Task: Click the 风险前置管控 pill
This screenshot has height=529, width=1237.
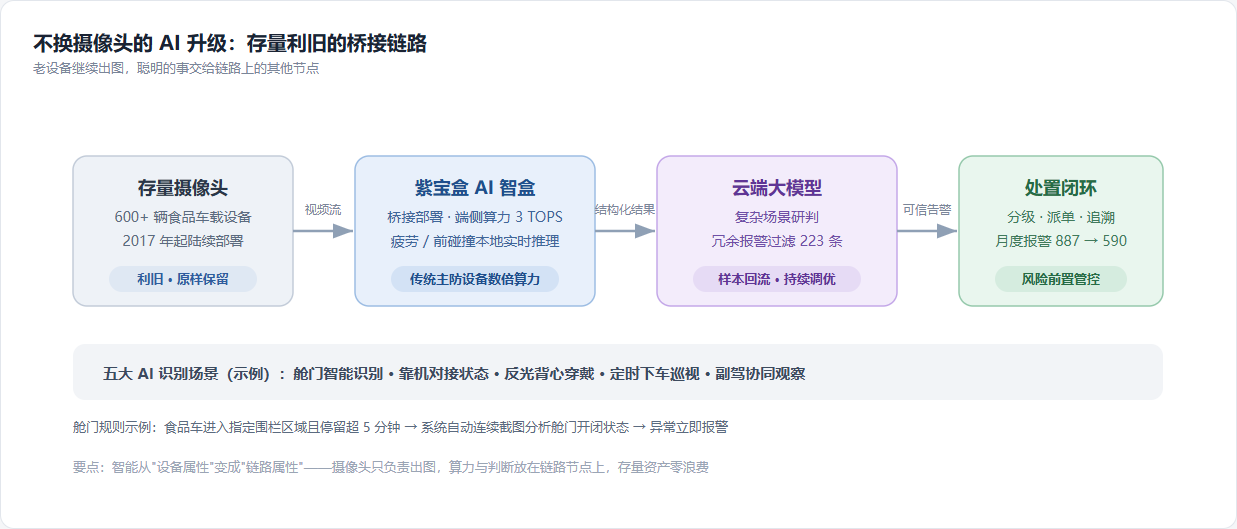Action: tap(1061, 279)
